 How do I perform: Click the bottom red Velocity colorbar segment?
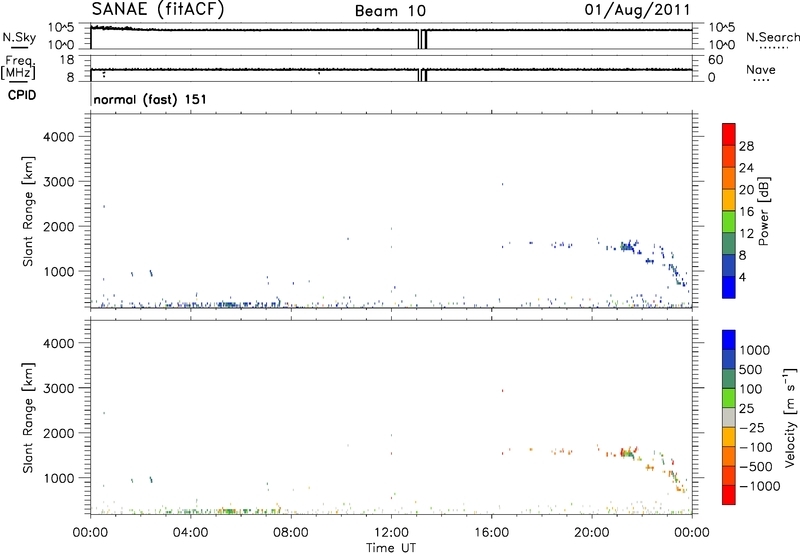[729, 495]
